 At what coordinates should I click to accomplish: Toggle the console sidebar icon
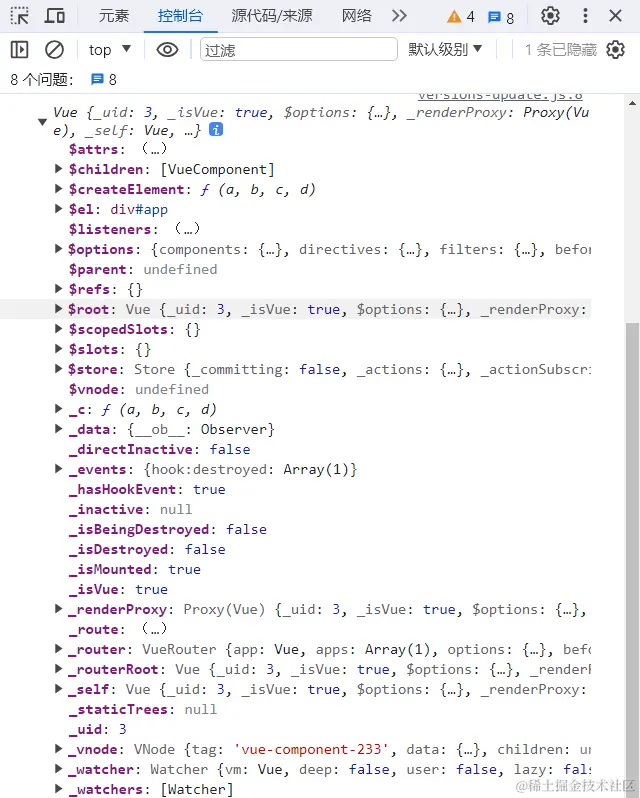pos(19,50)
